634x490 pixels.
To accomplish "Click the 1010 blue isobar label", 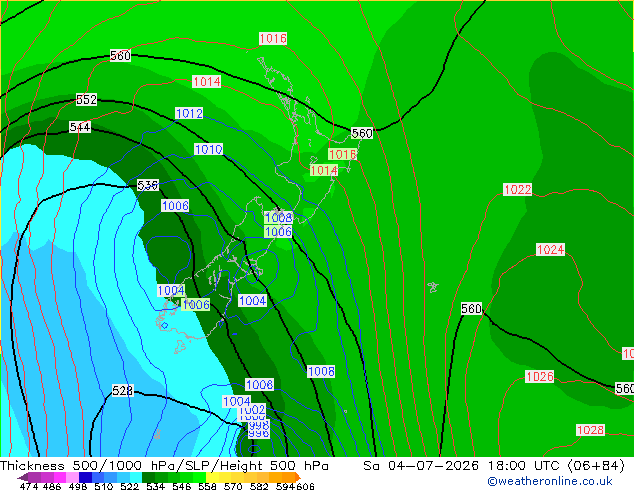I will click(x=209, y=149).
